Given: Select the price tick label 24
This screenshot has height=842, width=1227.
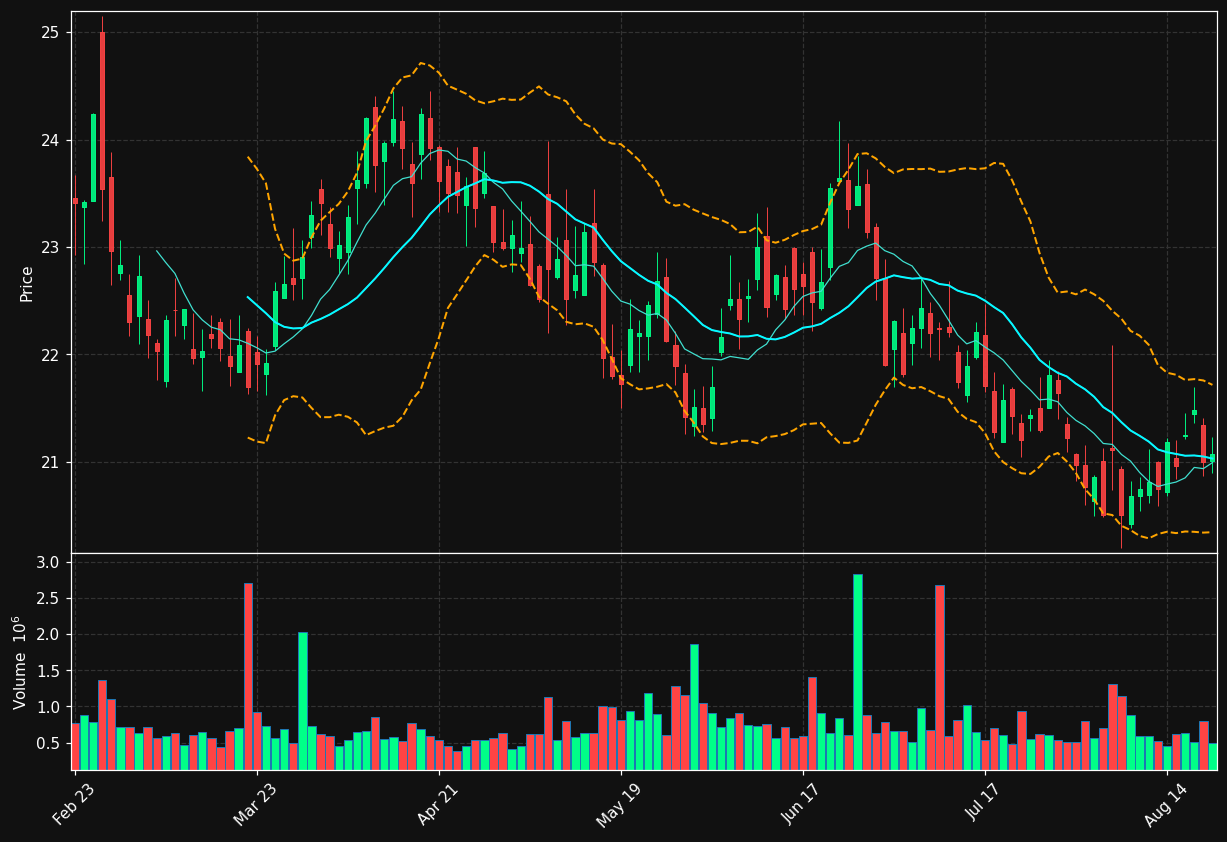Looking at the screenshot, I should click(50, 140).
